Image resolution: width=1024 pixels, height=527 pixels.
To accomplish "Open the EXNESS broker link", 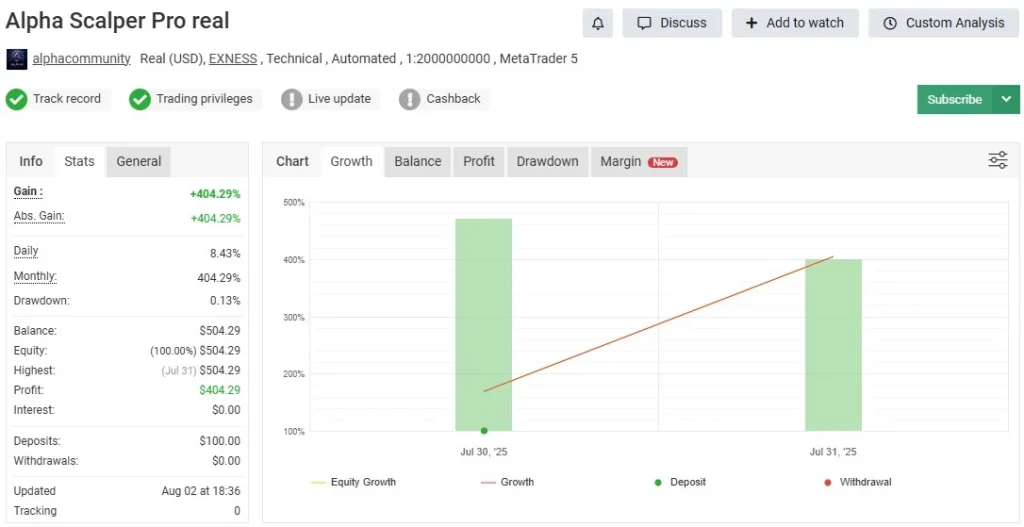I will click(x=232, y=59).
